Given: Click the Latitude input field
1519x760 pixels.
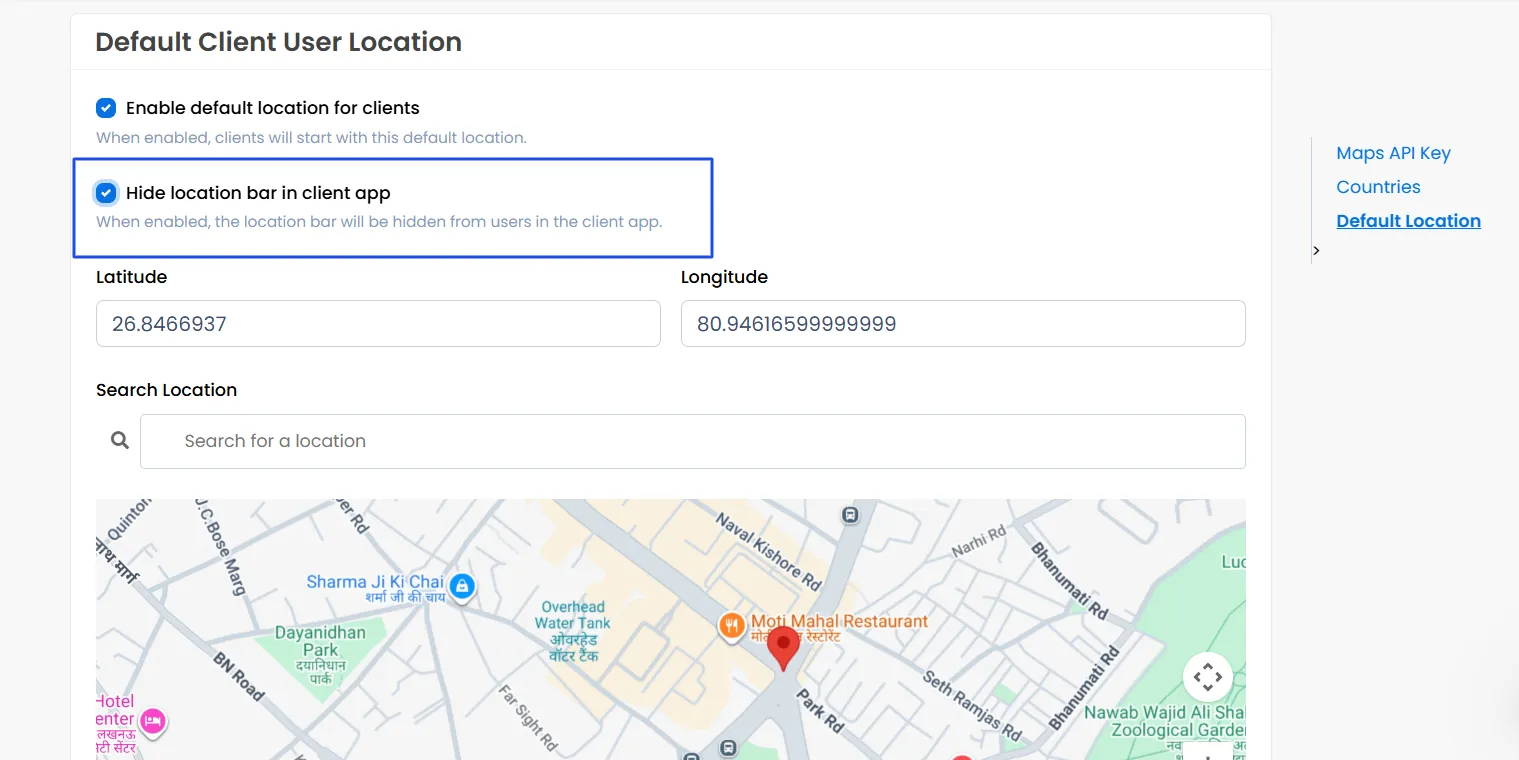Looking at the screenshot, I should pos(378,324).
